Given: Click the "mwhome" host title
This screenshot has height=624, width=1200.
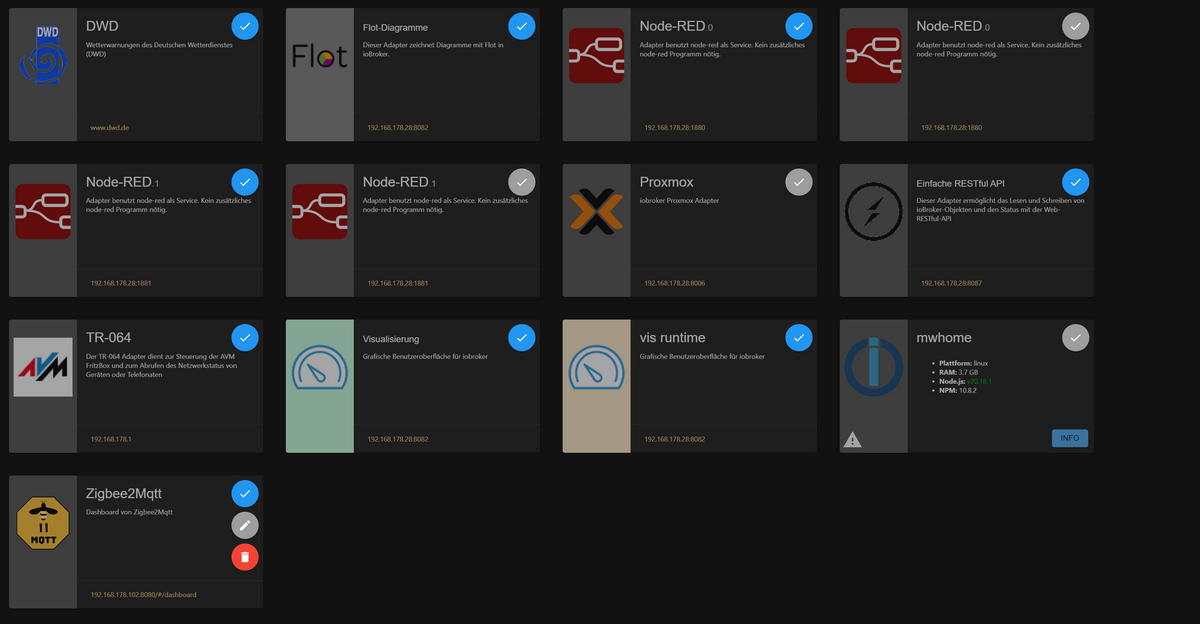Looking at the screenshot, I should tap(944, 338).
